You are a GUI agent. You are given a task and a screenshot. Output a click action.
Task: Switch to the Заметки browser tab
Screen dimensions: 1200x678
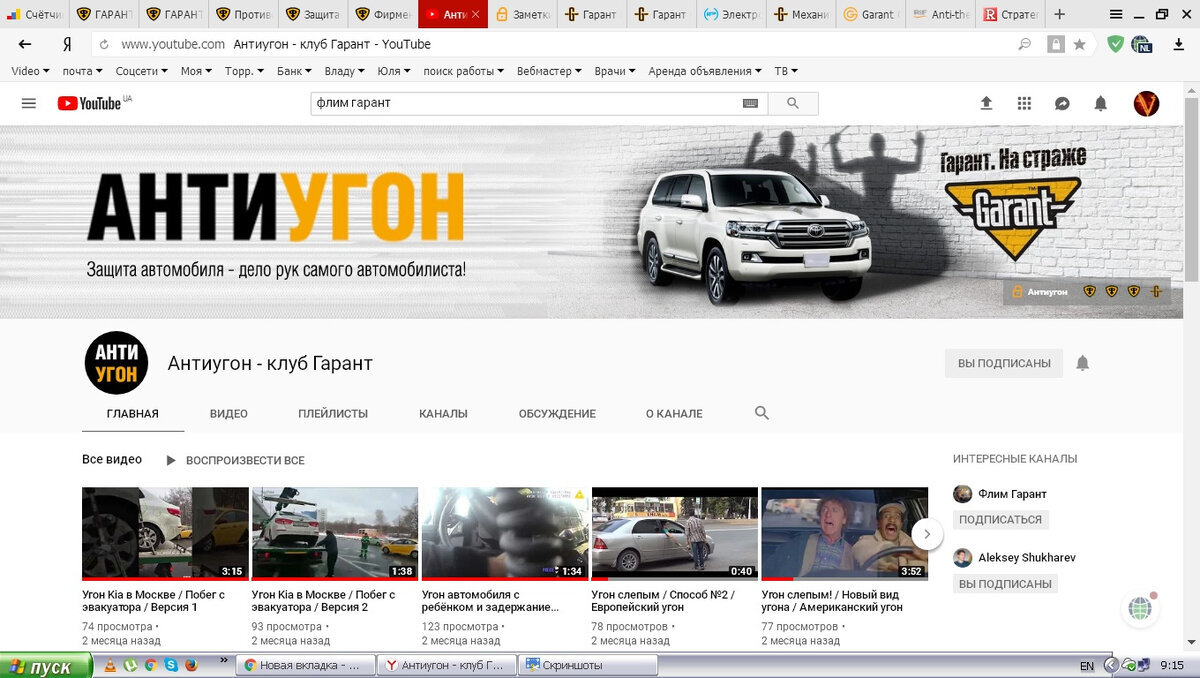[x=522, y=14]
